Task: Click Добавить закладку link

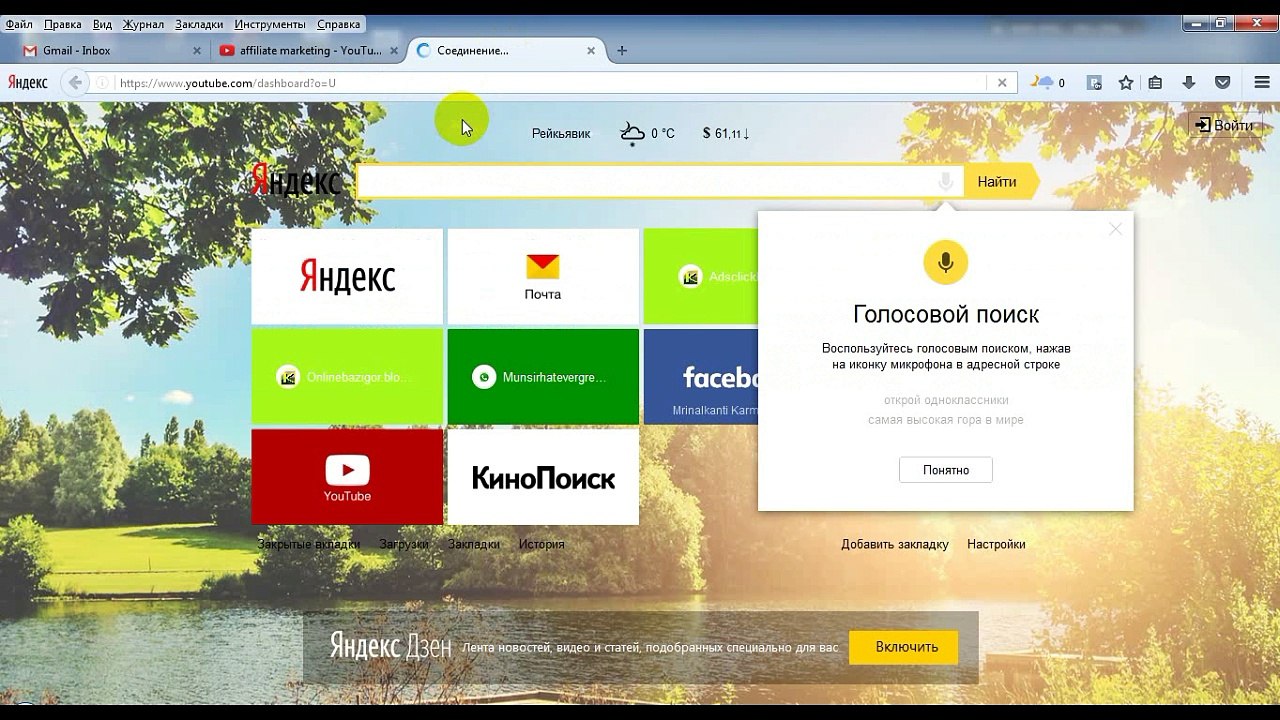Action: coord(895,544)
